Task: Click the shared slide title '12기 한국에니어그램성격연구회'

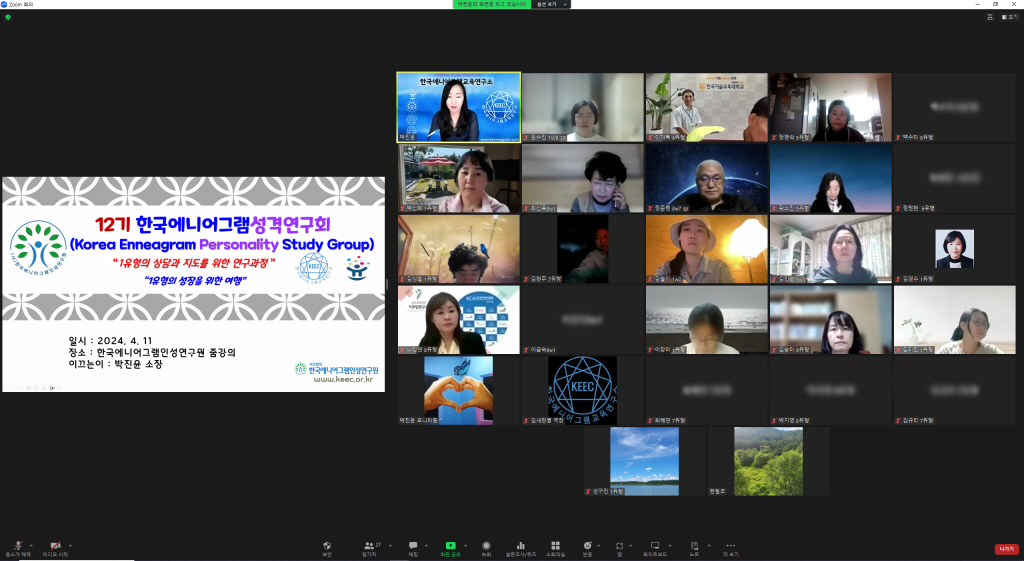Action: 212,225
